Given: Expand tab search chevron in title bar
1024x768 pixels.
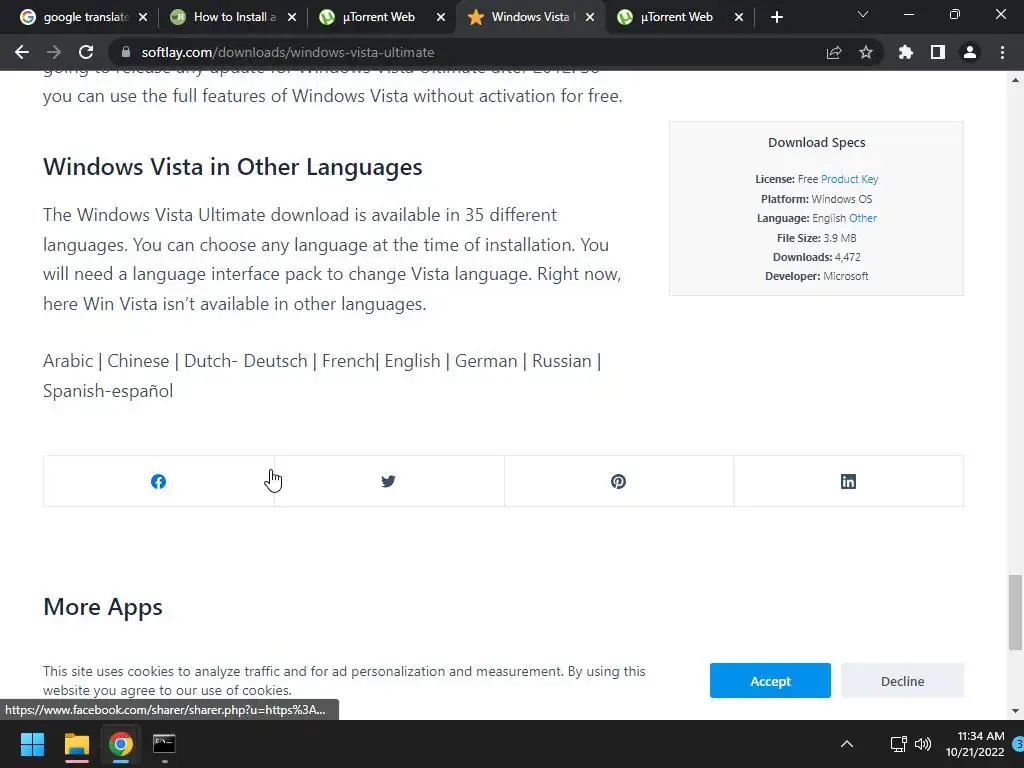Looking at the screenshot, I should [x=863, y=14].
